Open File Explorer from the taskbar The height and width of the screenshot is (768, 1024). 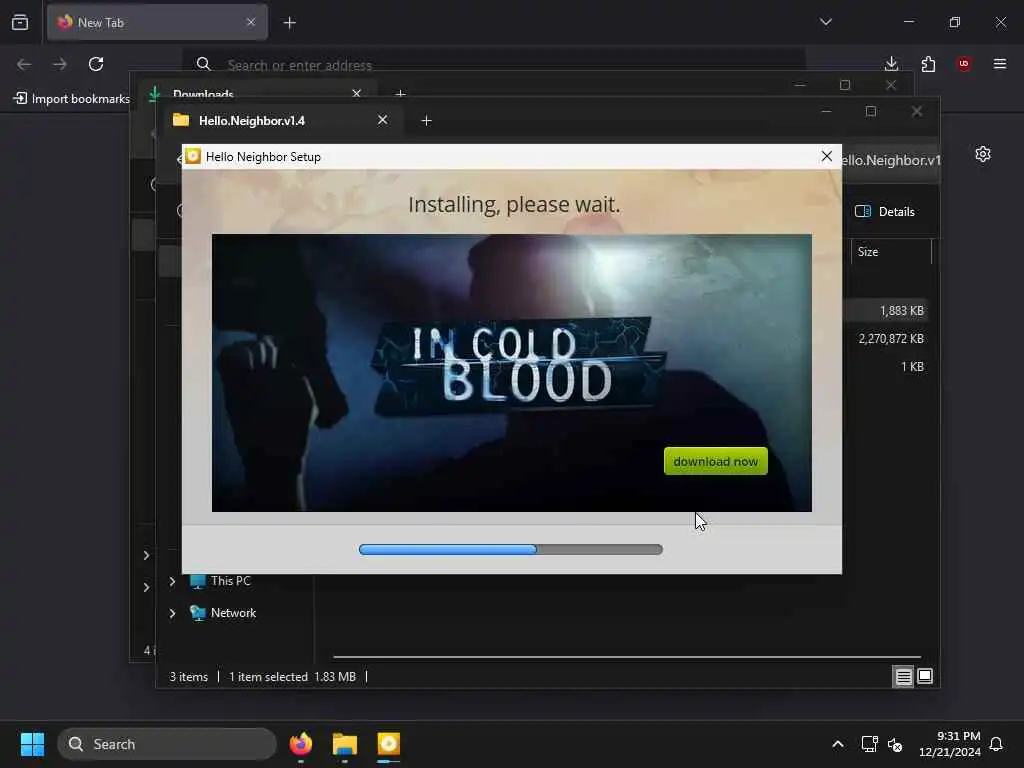click(x=345, y=744)
